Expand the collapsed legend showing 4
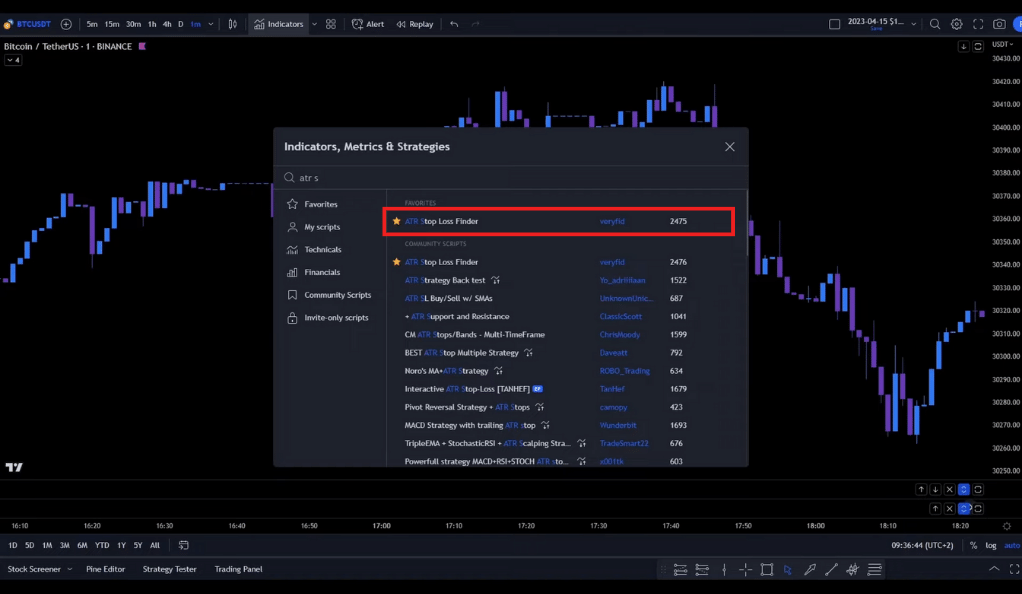This screenshot has width=1022, height=594. pos(13,60)
